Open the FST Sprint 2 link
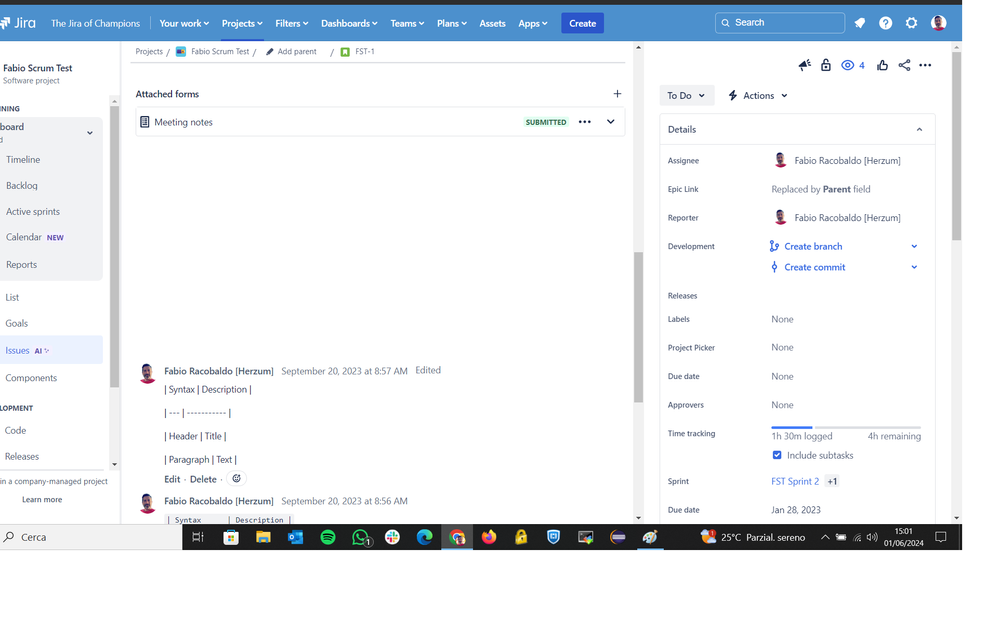This screenshot has width=998, height=624. [795, 481]
